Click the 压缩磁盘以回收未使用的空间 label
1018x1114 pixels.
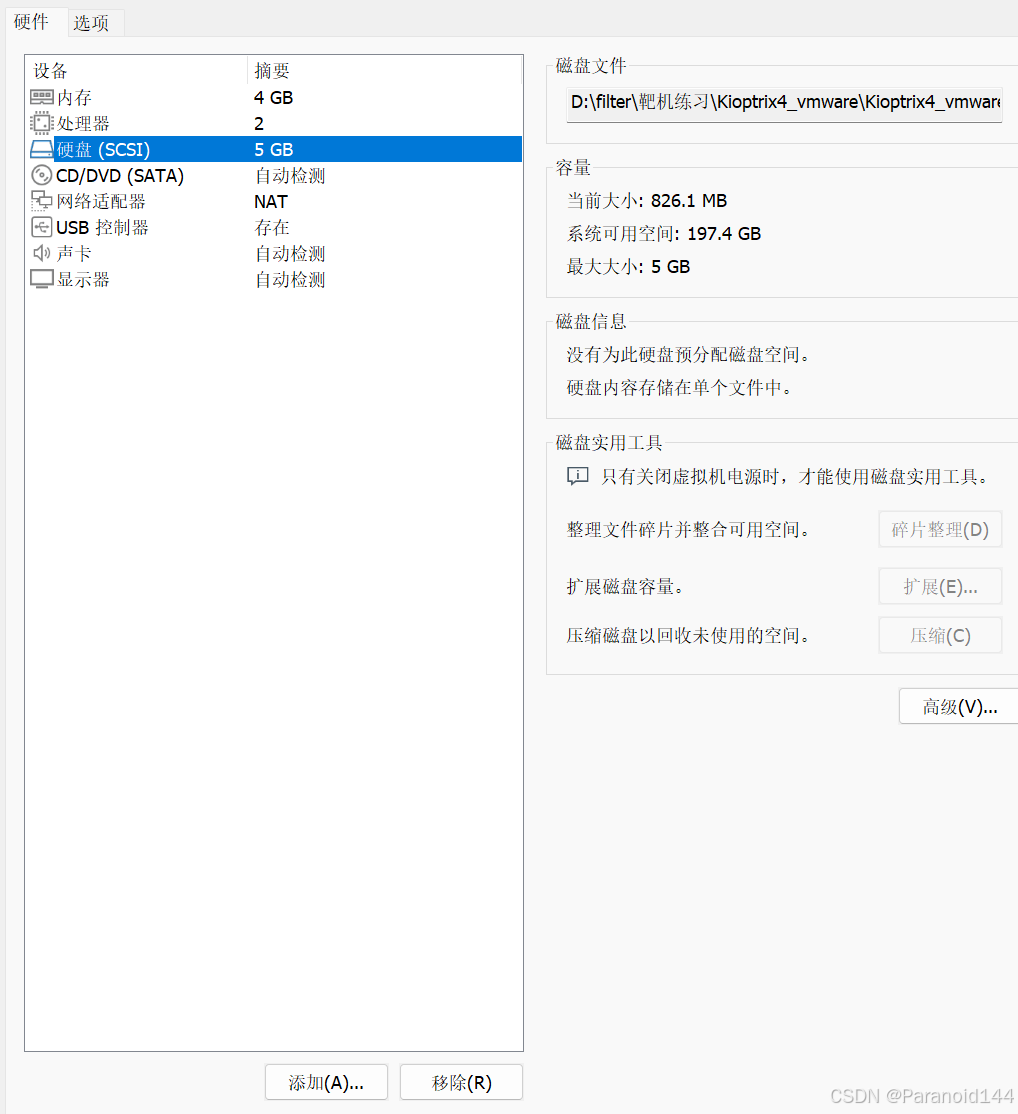tap(688, 636)
